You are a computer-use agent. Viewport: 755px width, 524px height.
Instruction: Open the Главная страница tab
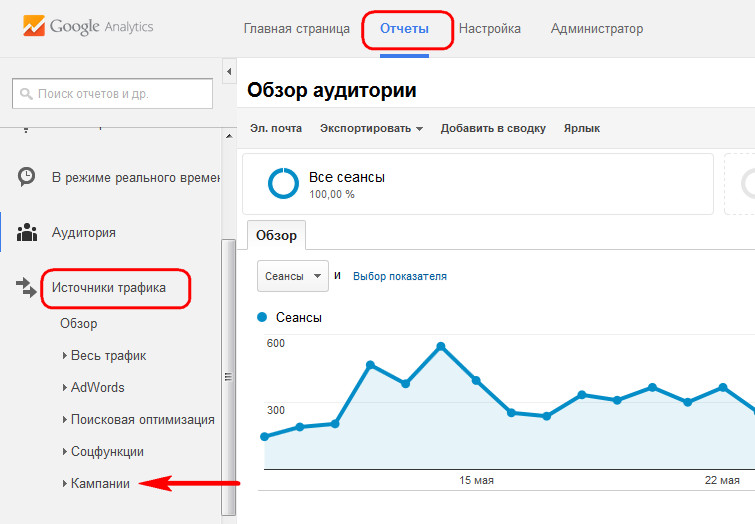click(x=297, y=28)
